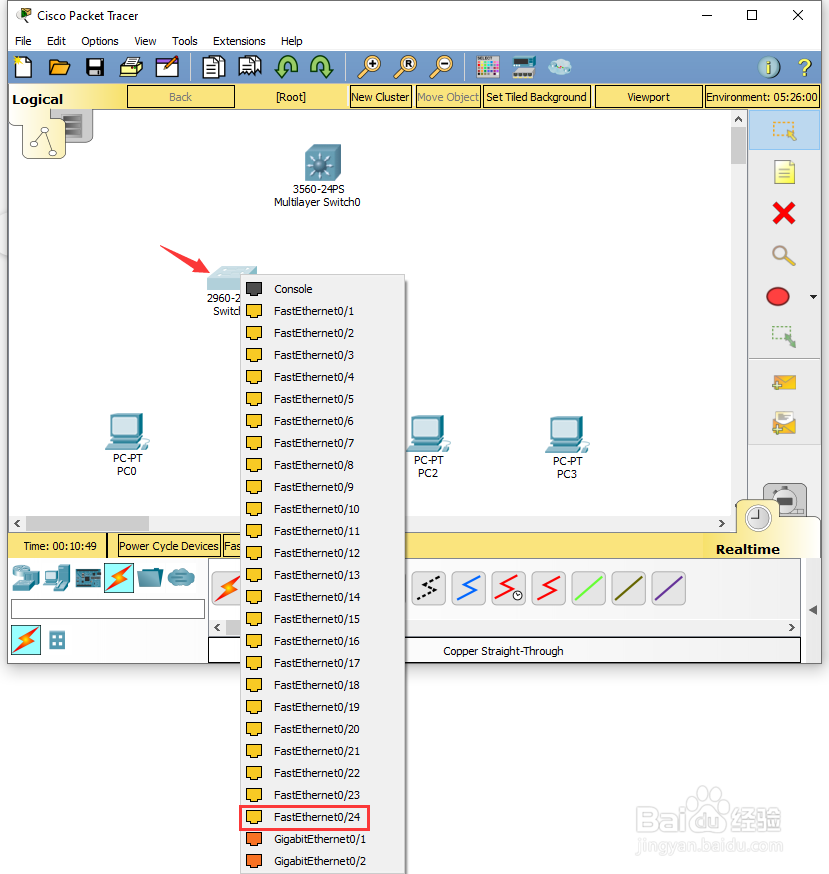Select the Components category icon
Screen dimensions: 829x874
click(x=88, y=578)
